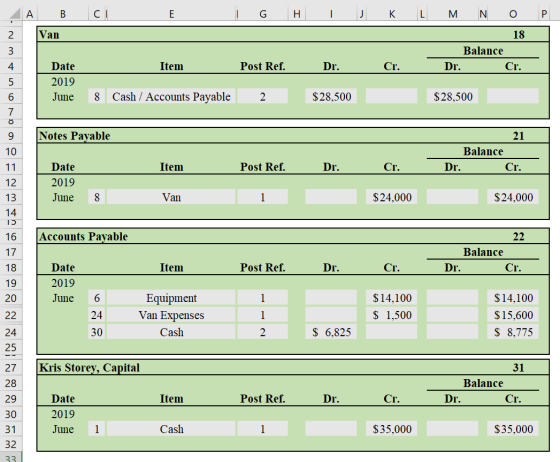560x462 pixels.
Task: Click the $15,600 balance credit cell
Action: tap(513, 315)
